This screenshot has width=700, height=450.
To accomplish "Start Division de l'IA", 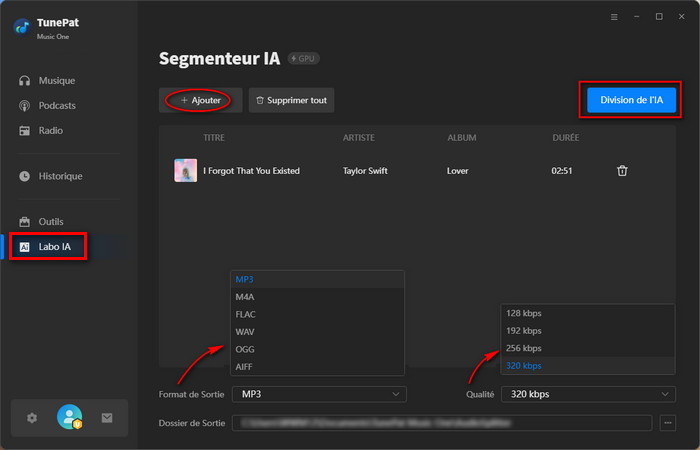I will pyautogui.click(x=631, y=100).
